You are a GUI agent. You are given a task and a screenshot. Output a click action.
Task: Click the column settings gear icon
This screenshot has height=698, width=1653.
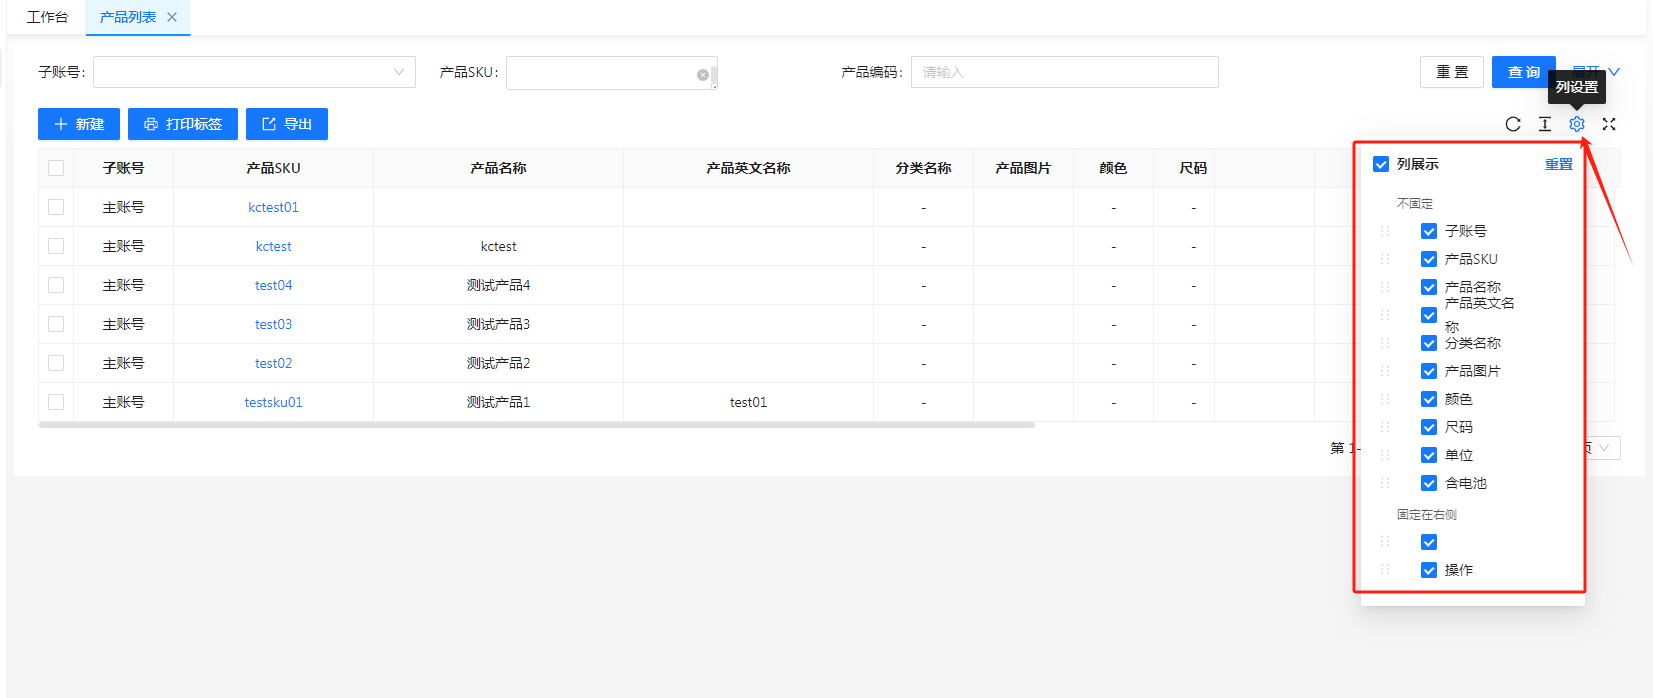(x=1576, y=124)
